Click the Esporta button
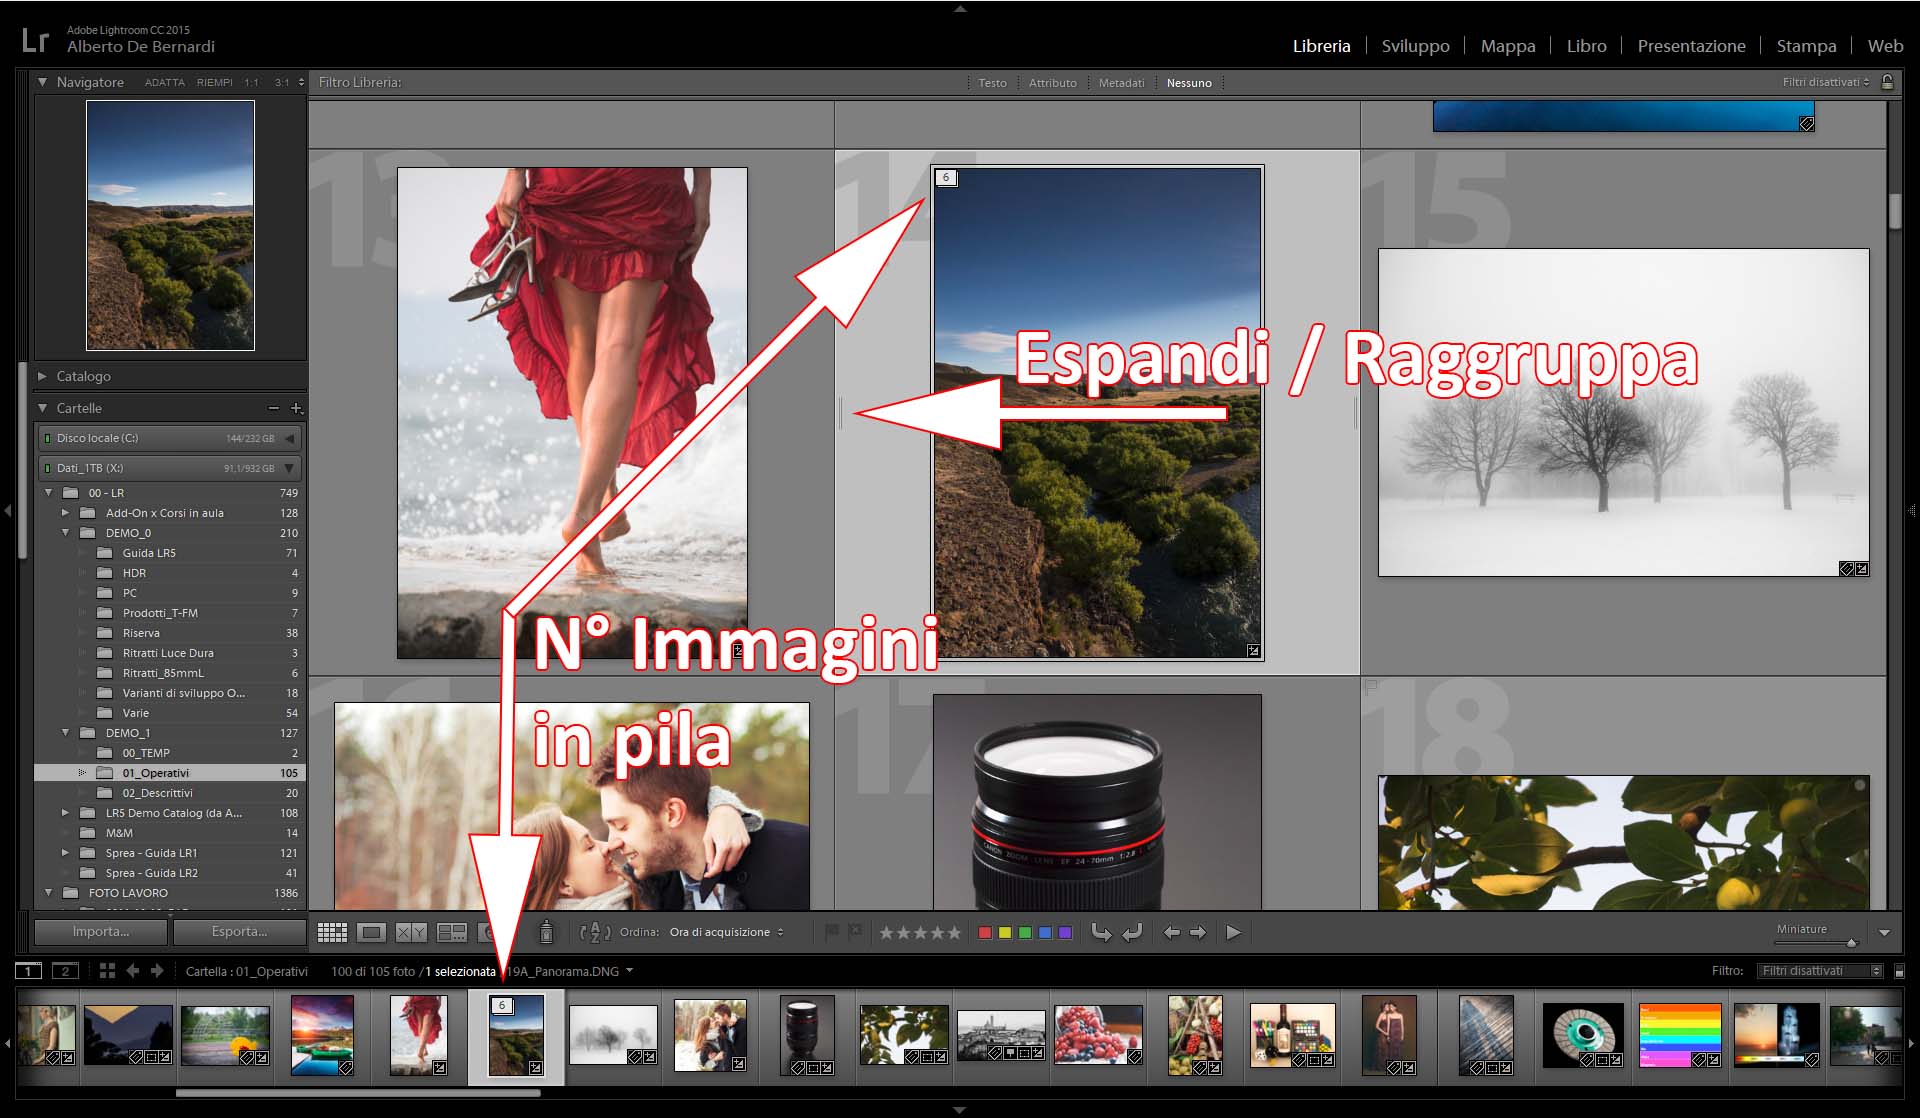The height and width of the screenshot is (1118, 1920). [239, 931]
